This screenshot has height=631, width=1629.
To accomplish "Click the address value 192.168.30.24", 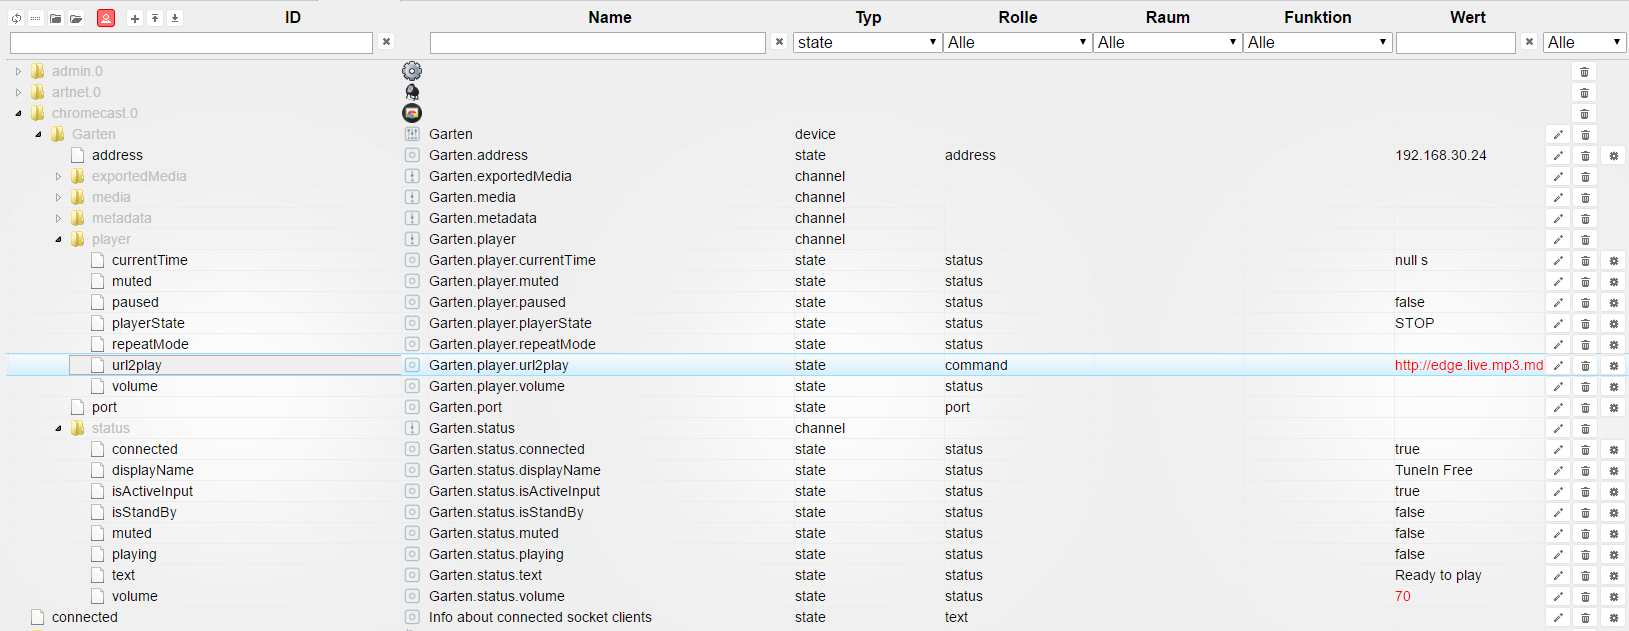I will point(1441,155).
